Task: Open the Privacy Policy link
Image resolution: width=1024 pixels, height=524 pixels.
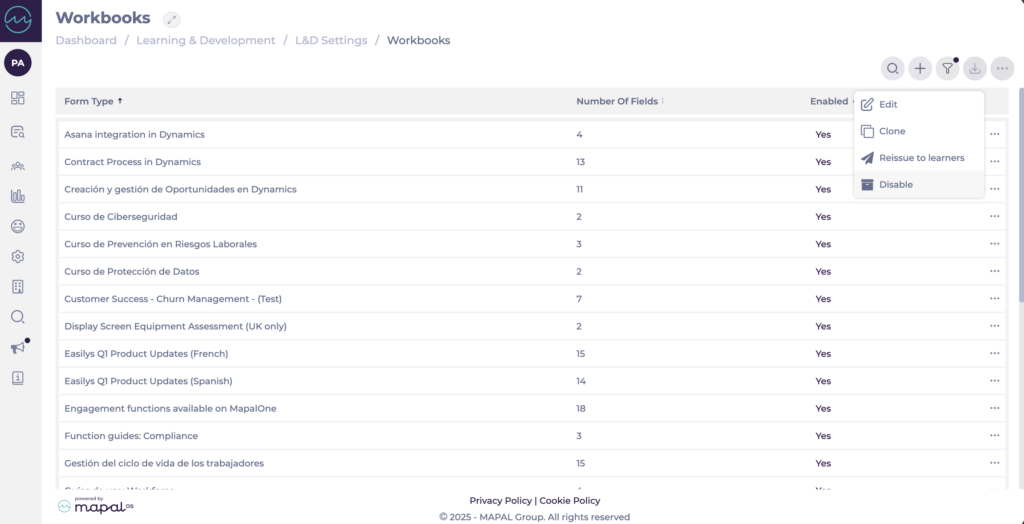Action: [x=500, y=500]
